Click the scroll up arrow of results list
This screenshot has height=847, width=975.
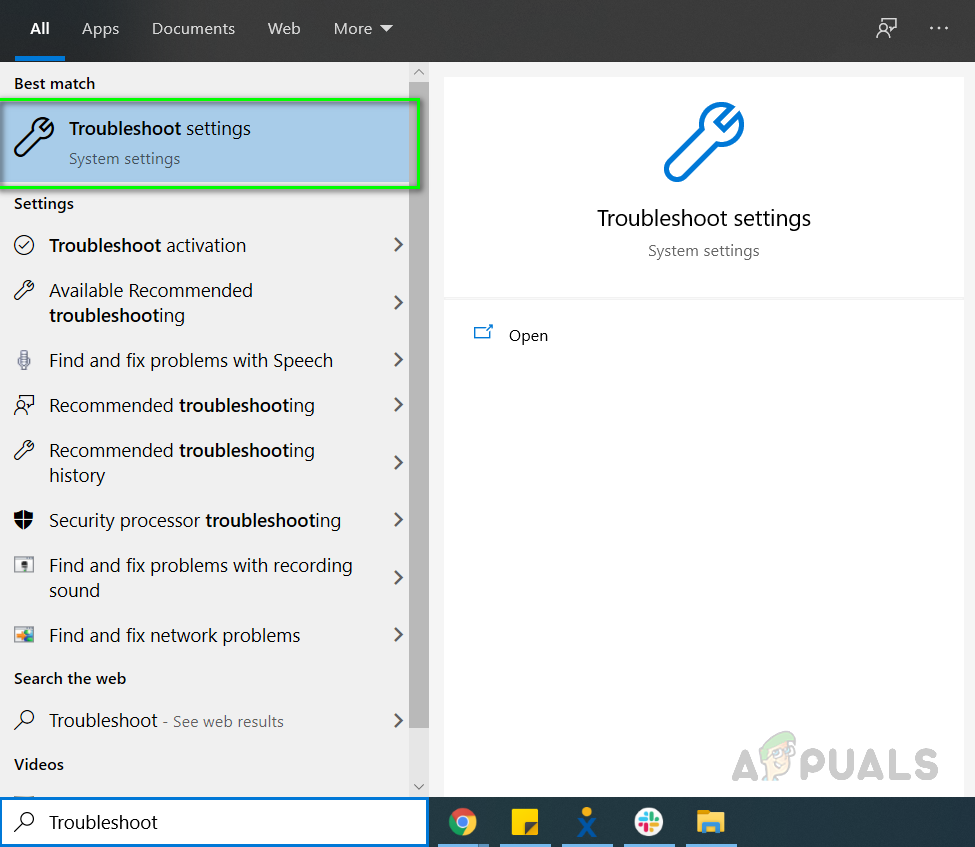(x=419, y=72)
